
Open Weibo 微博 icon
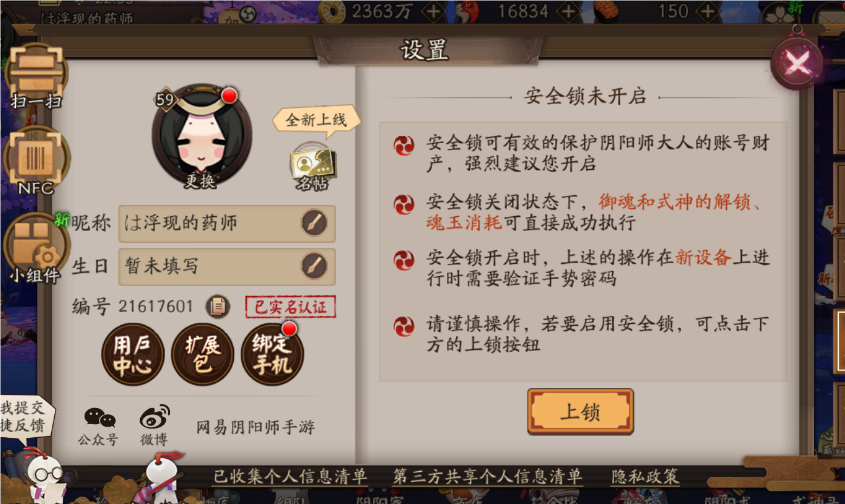click(x=154, y=426)
